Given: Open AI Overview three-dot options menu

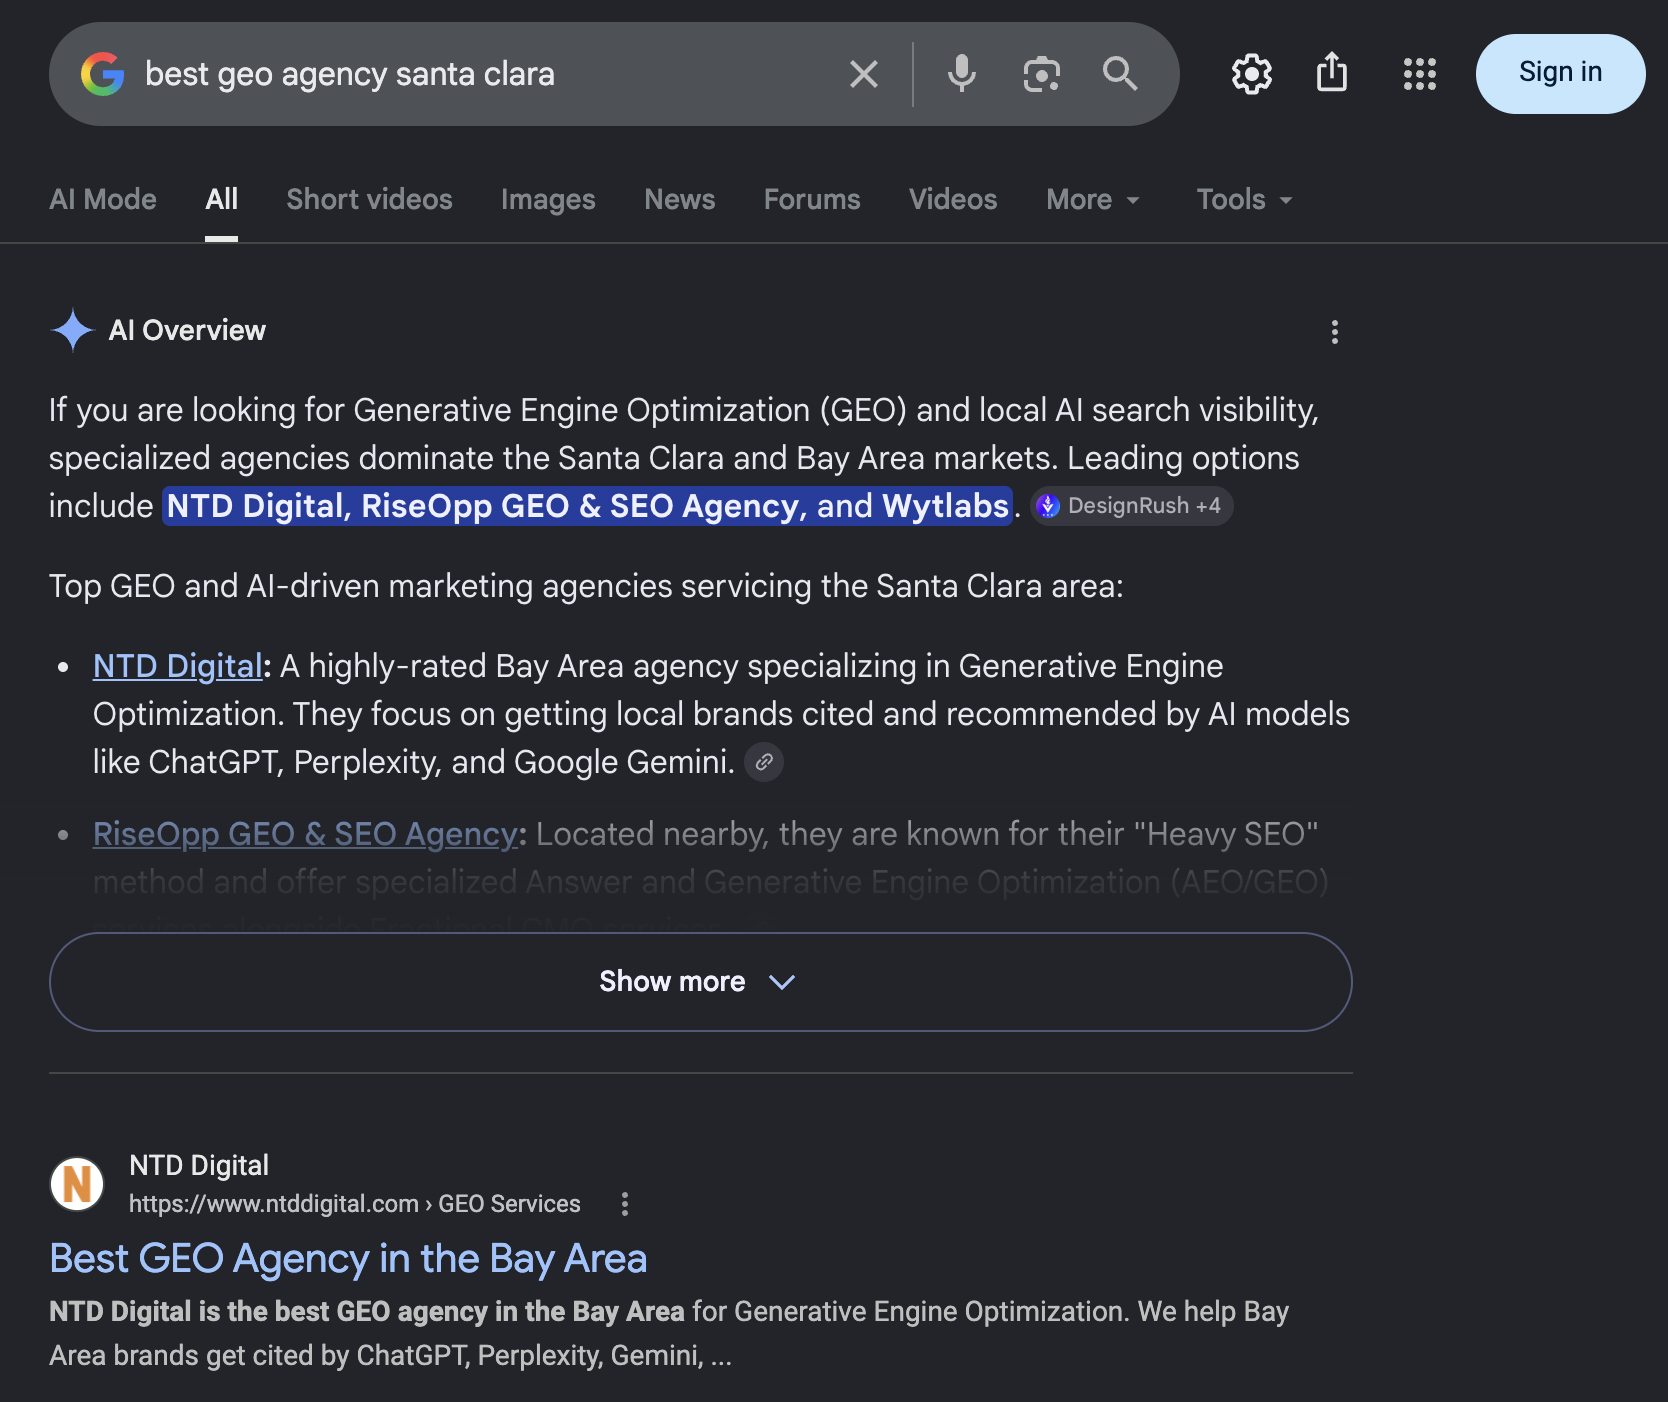Looking at the screenshot, I should [1335, 332].
